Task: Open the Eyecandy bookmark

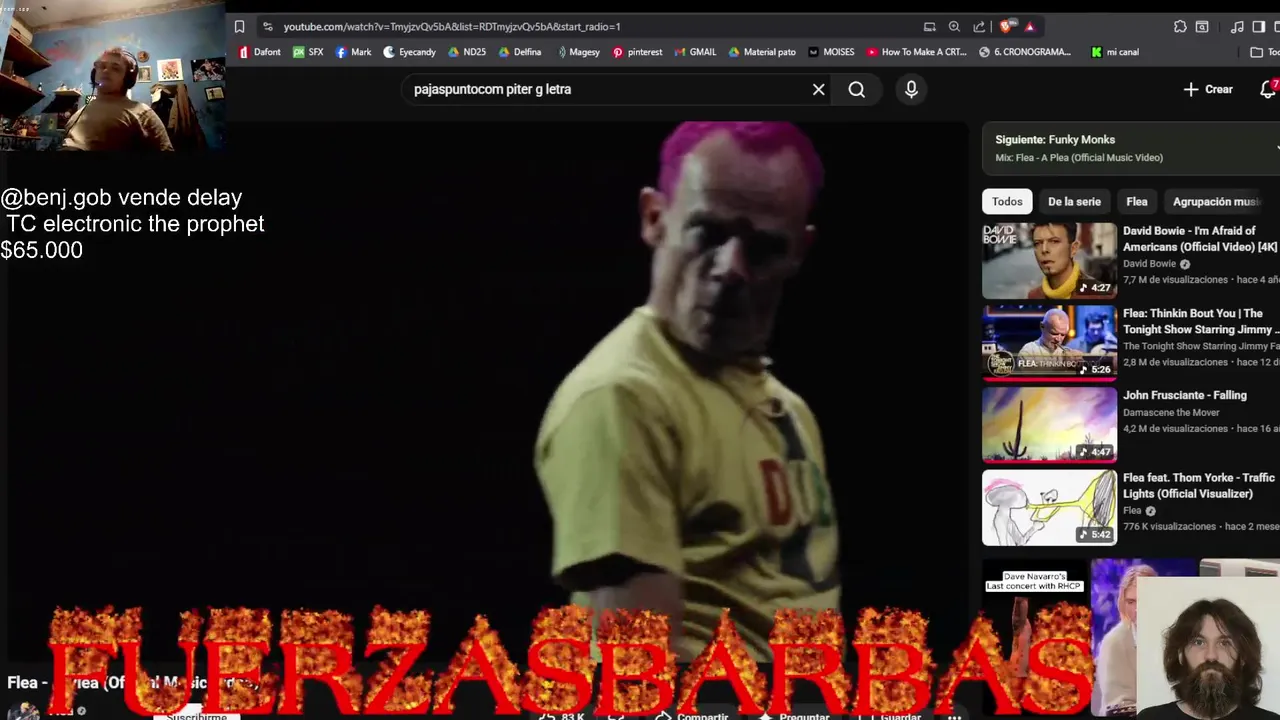Action: point(410,52)
